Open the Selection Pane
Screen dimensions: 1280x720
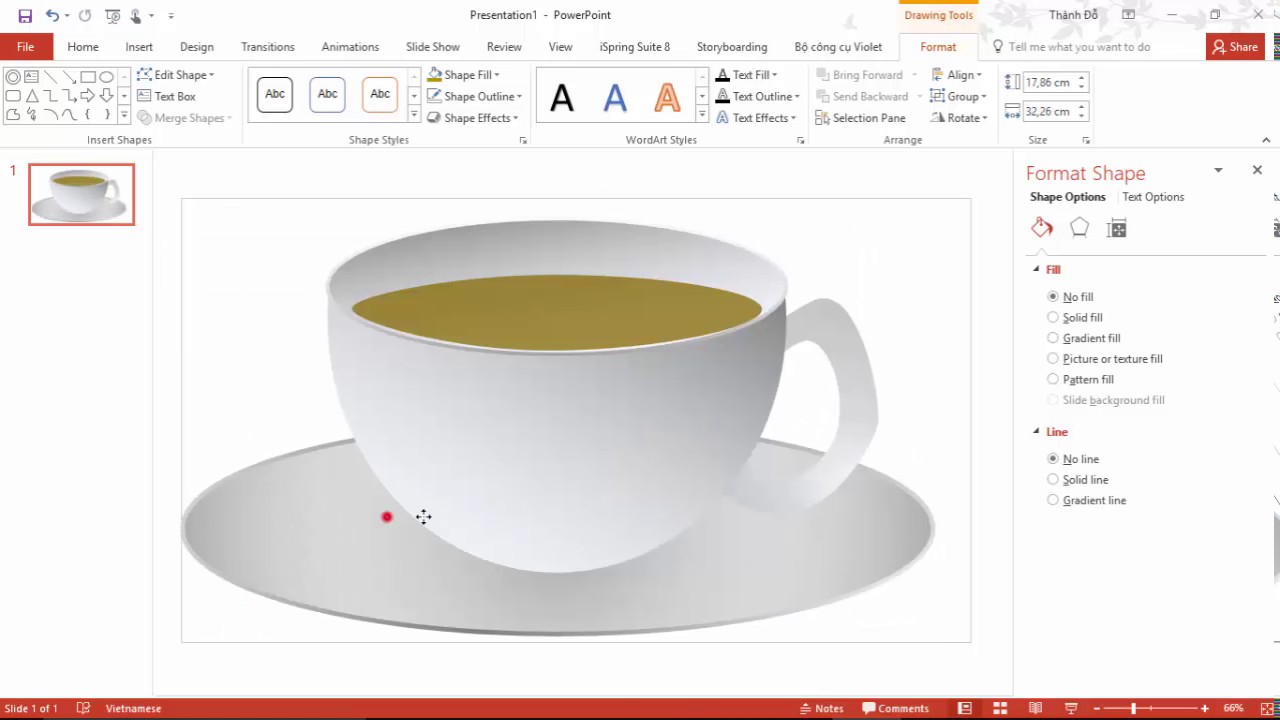pos(860,118)
